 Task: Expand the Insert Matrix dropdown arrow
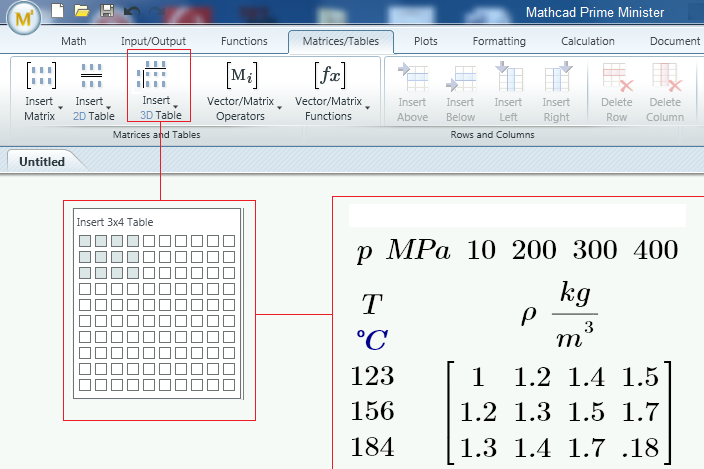[60, 108]
